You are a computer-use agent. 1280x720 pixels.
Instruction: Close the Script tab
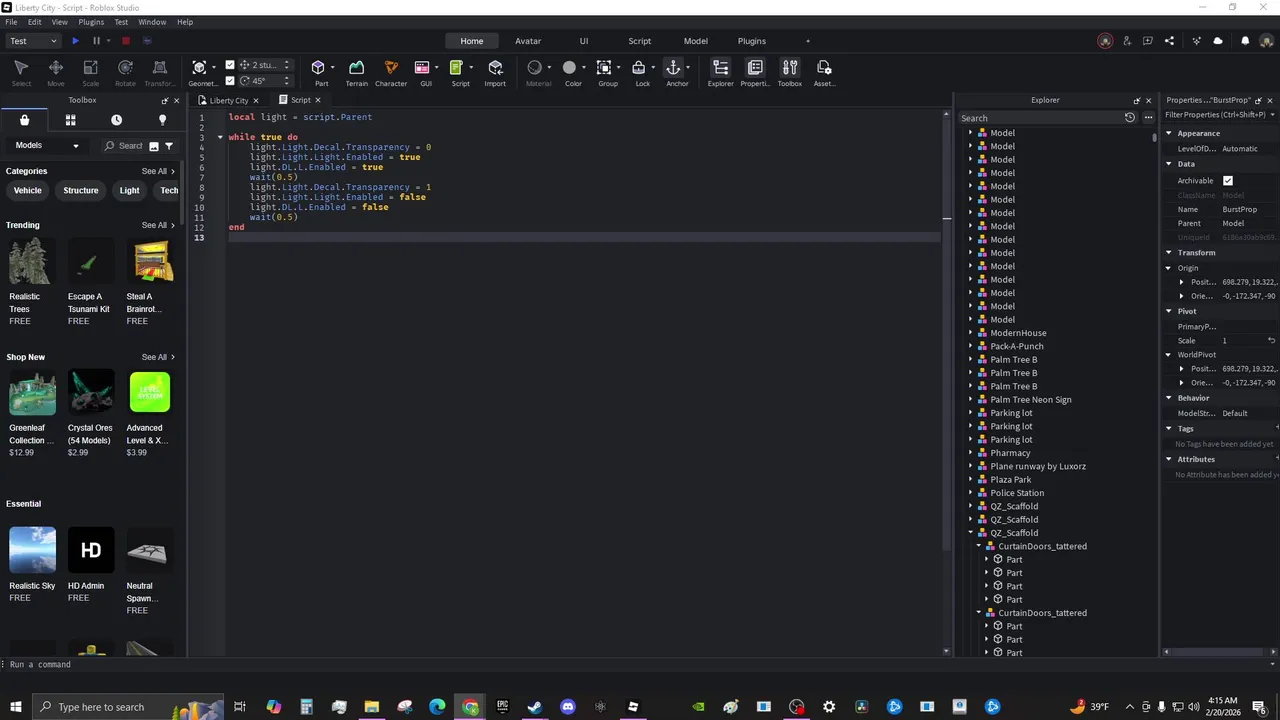tap(318, 100)
